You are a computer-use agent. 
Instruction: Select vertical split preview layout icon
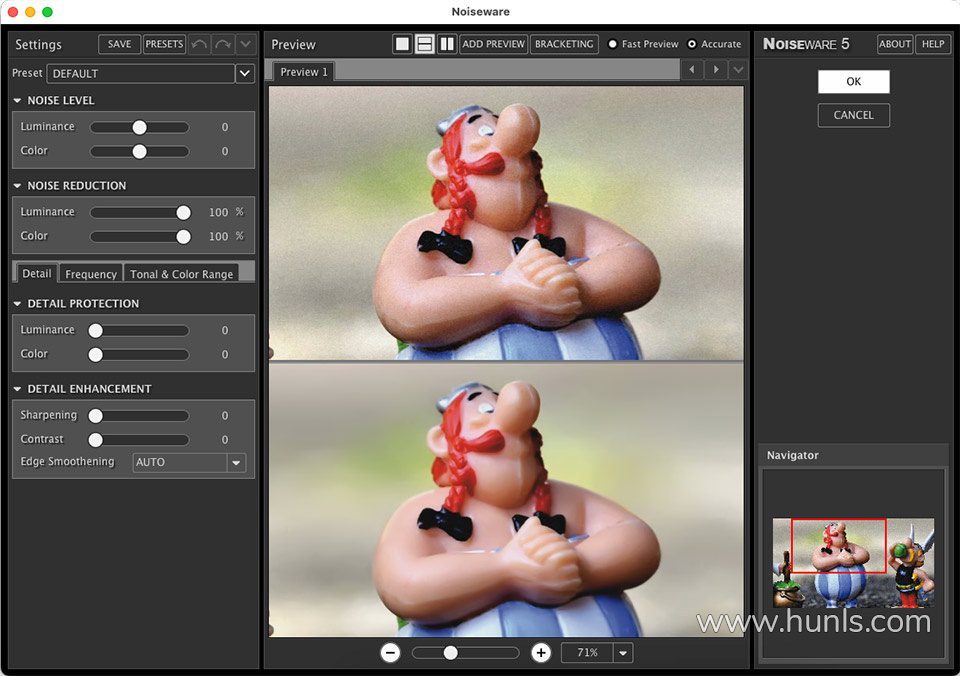pos(447,44)
